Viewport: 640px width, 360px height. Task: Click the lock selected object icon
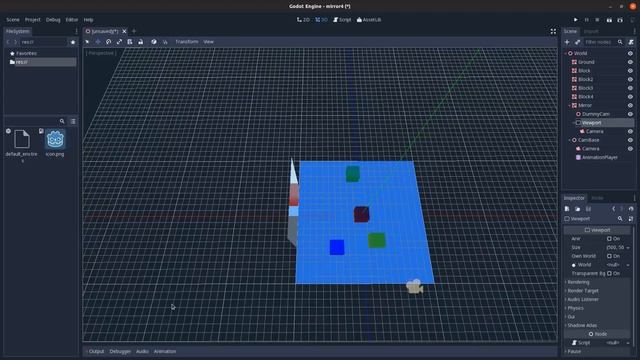click(140, 42)
